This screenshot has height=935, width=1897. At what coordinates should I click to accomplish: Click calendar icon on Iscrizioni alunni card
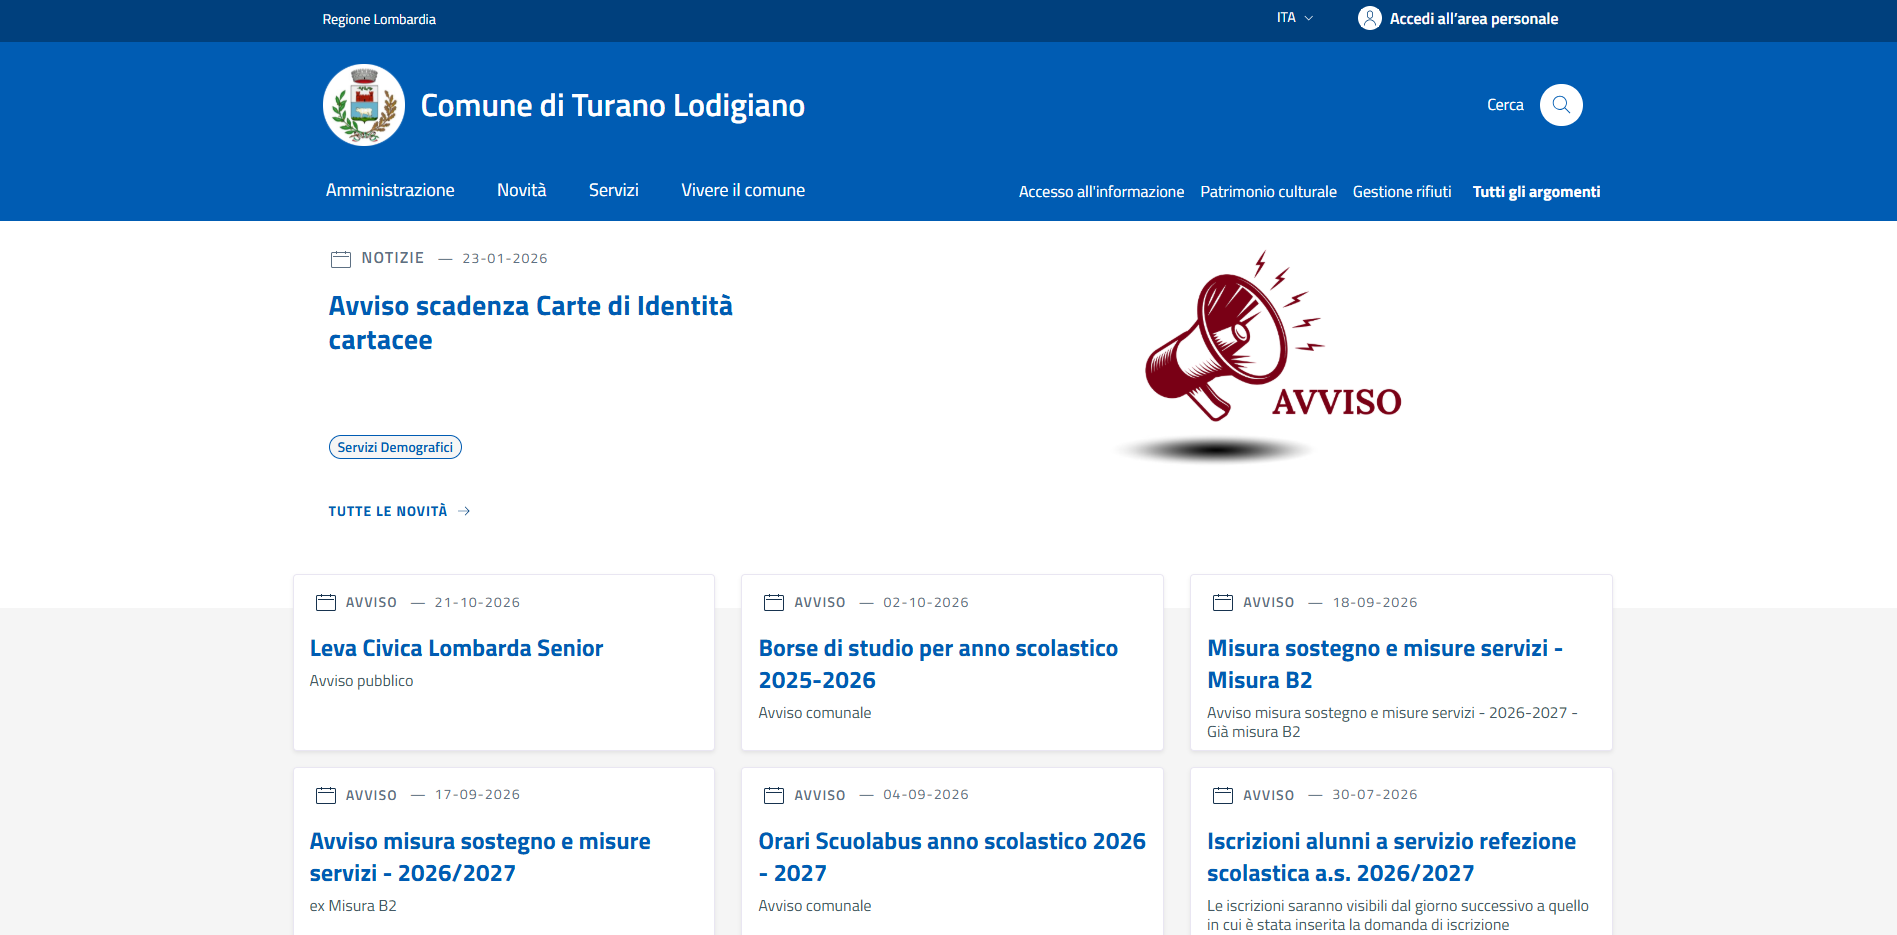click(1223, 795)
